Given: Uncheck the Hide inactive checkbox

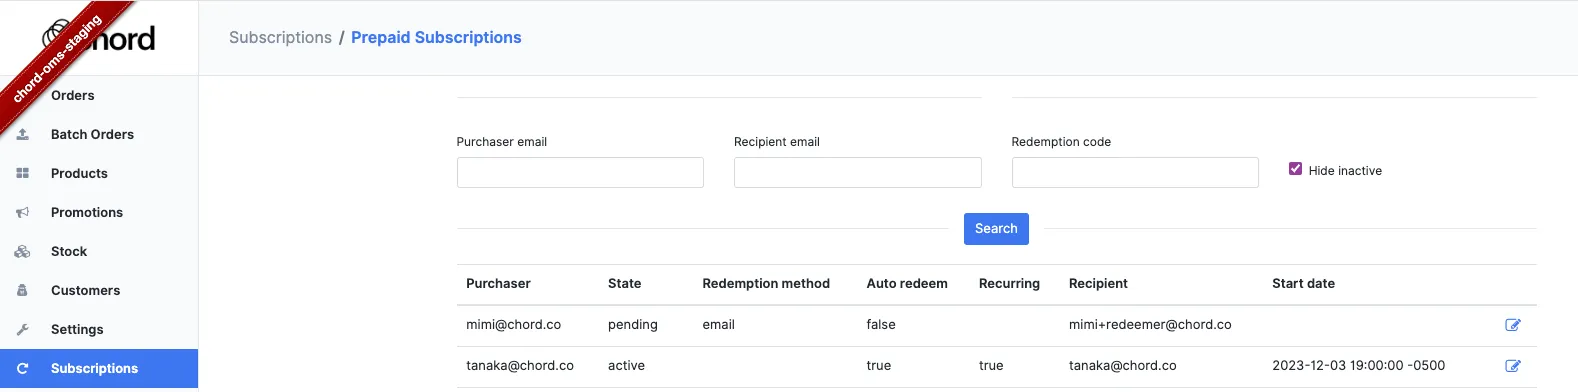Looking at the screenshot, I should (x=1295, y=169).
